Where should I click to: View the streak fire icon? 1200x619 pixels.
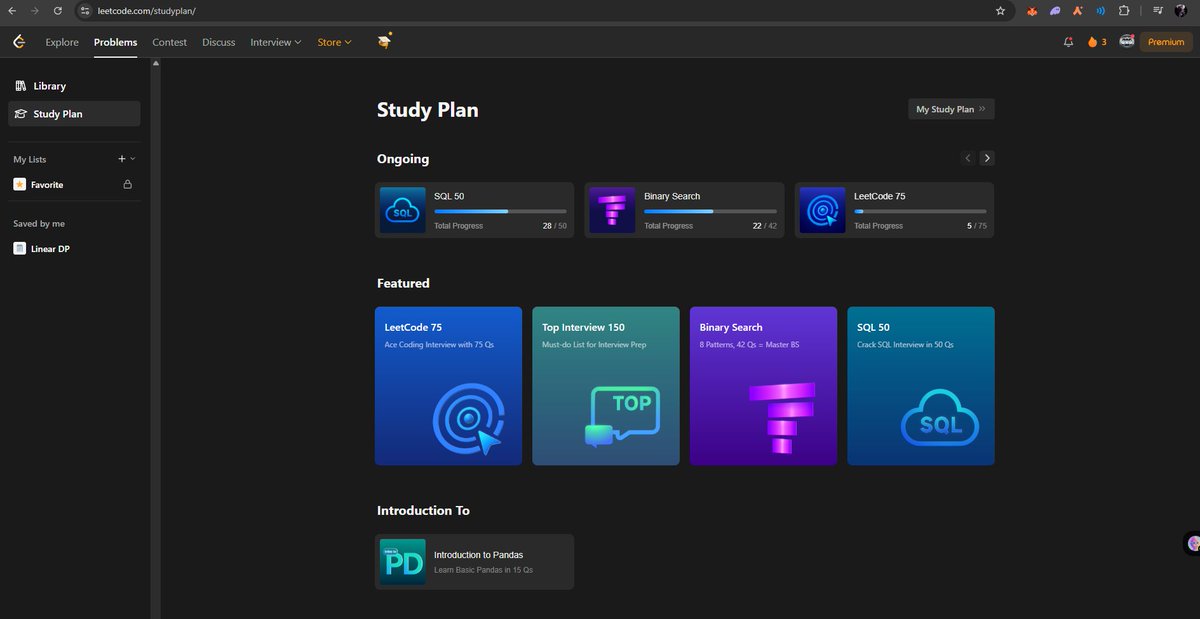point(1092,42)
